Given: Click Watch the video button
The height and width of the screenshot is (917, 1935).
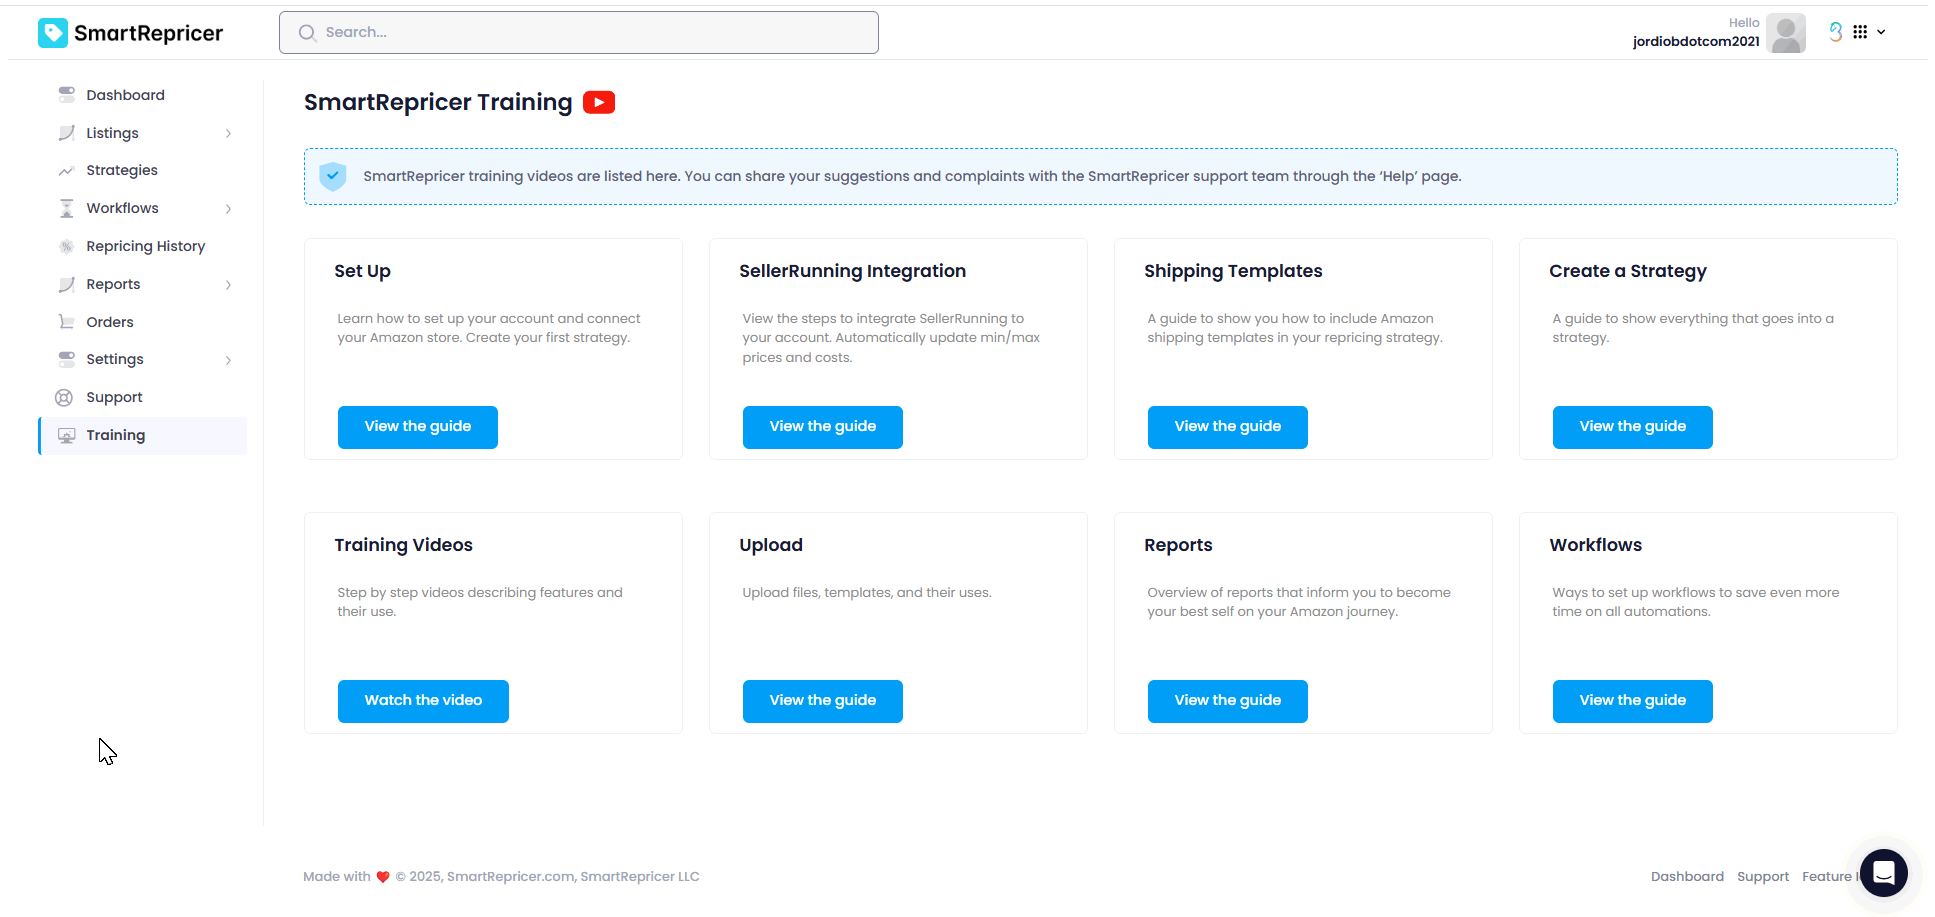Looking at the screenshot, I should [423, 701].
